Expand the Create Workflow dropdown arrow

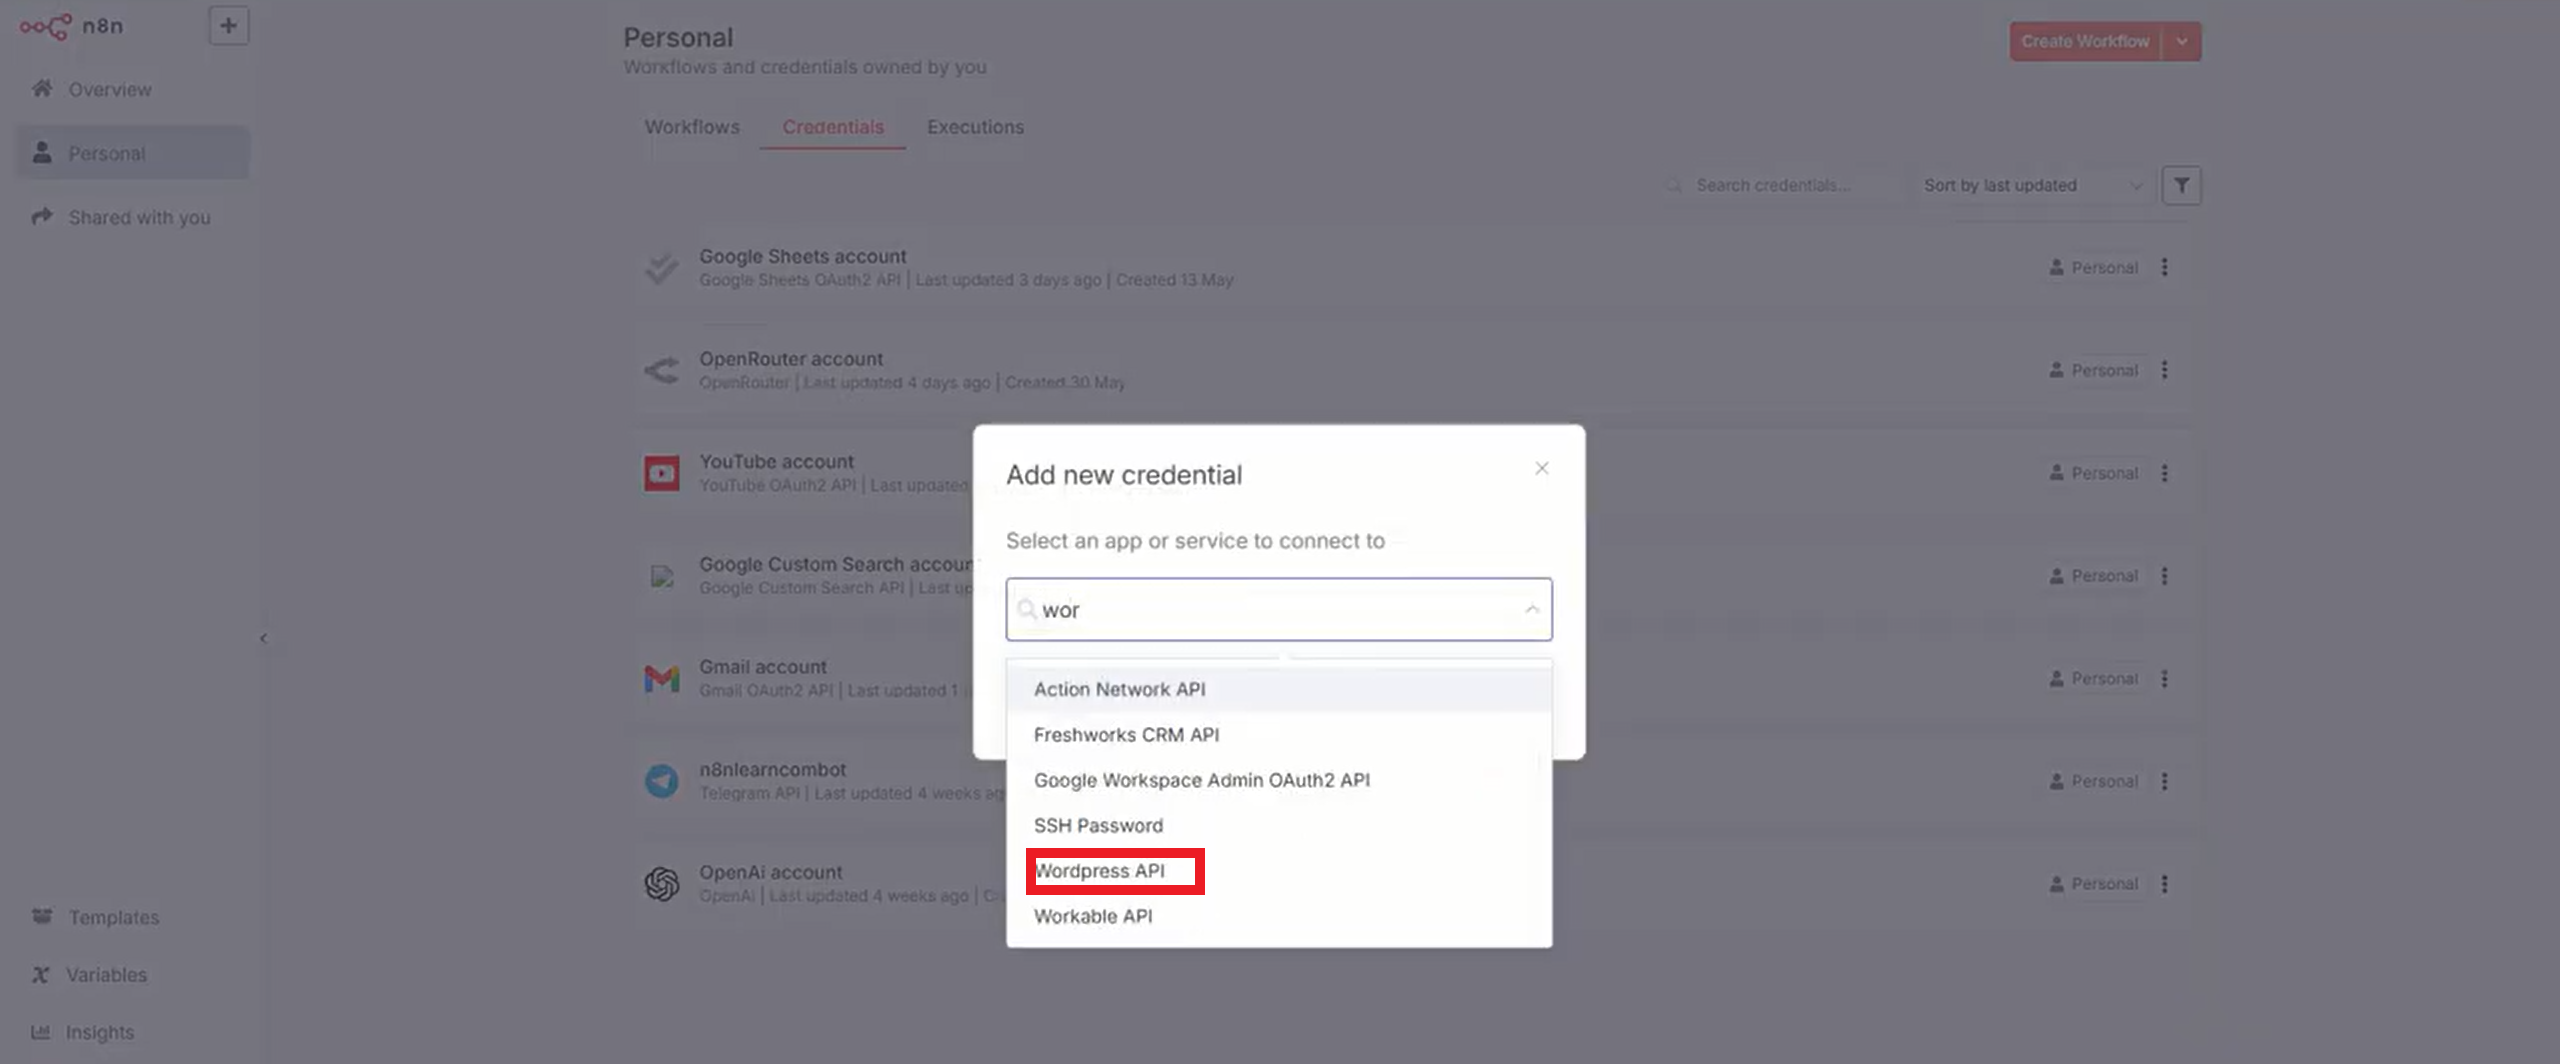point(2182,42)
